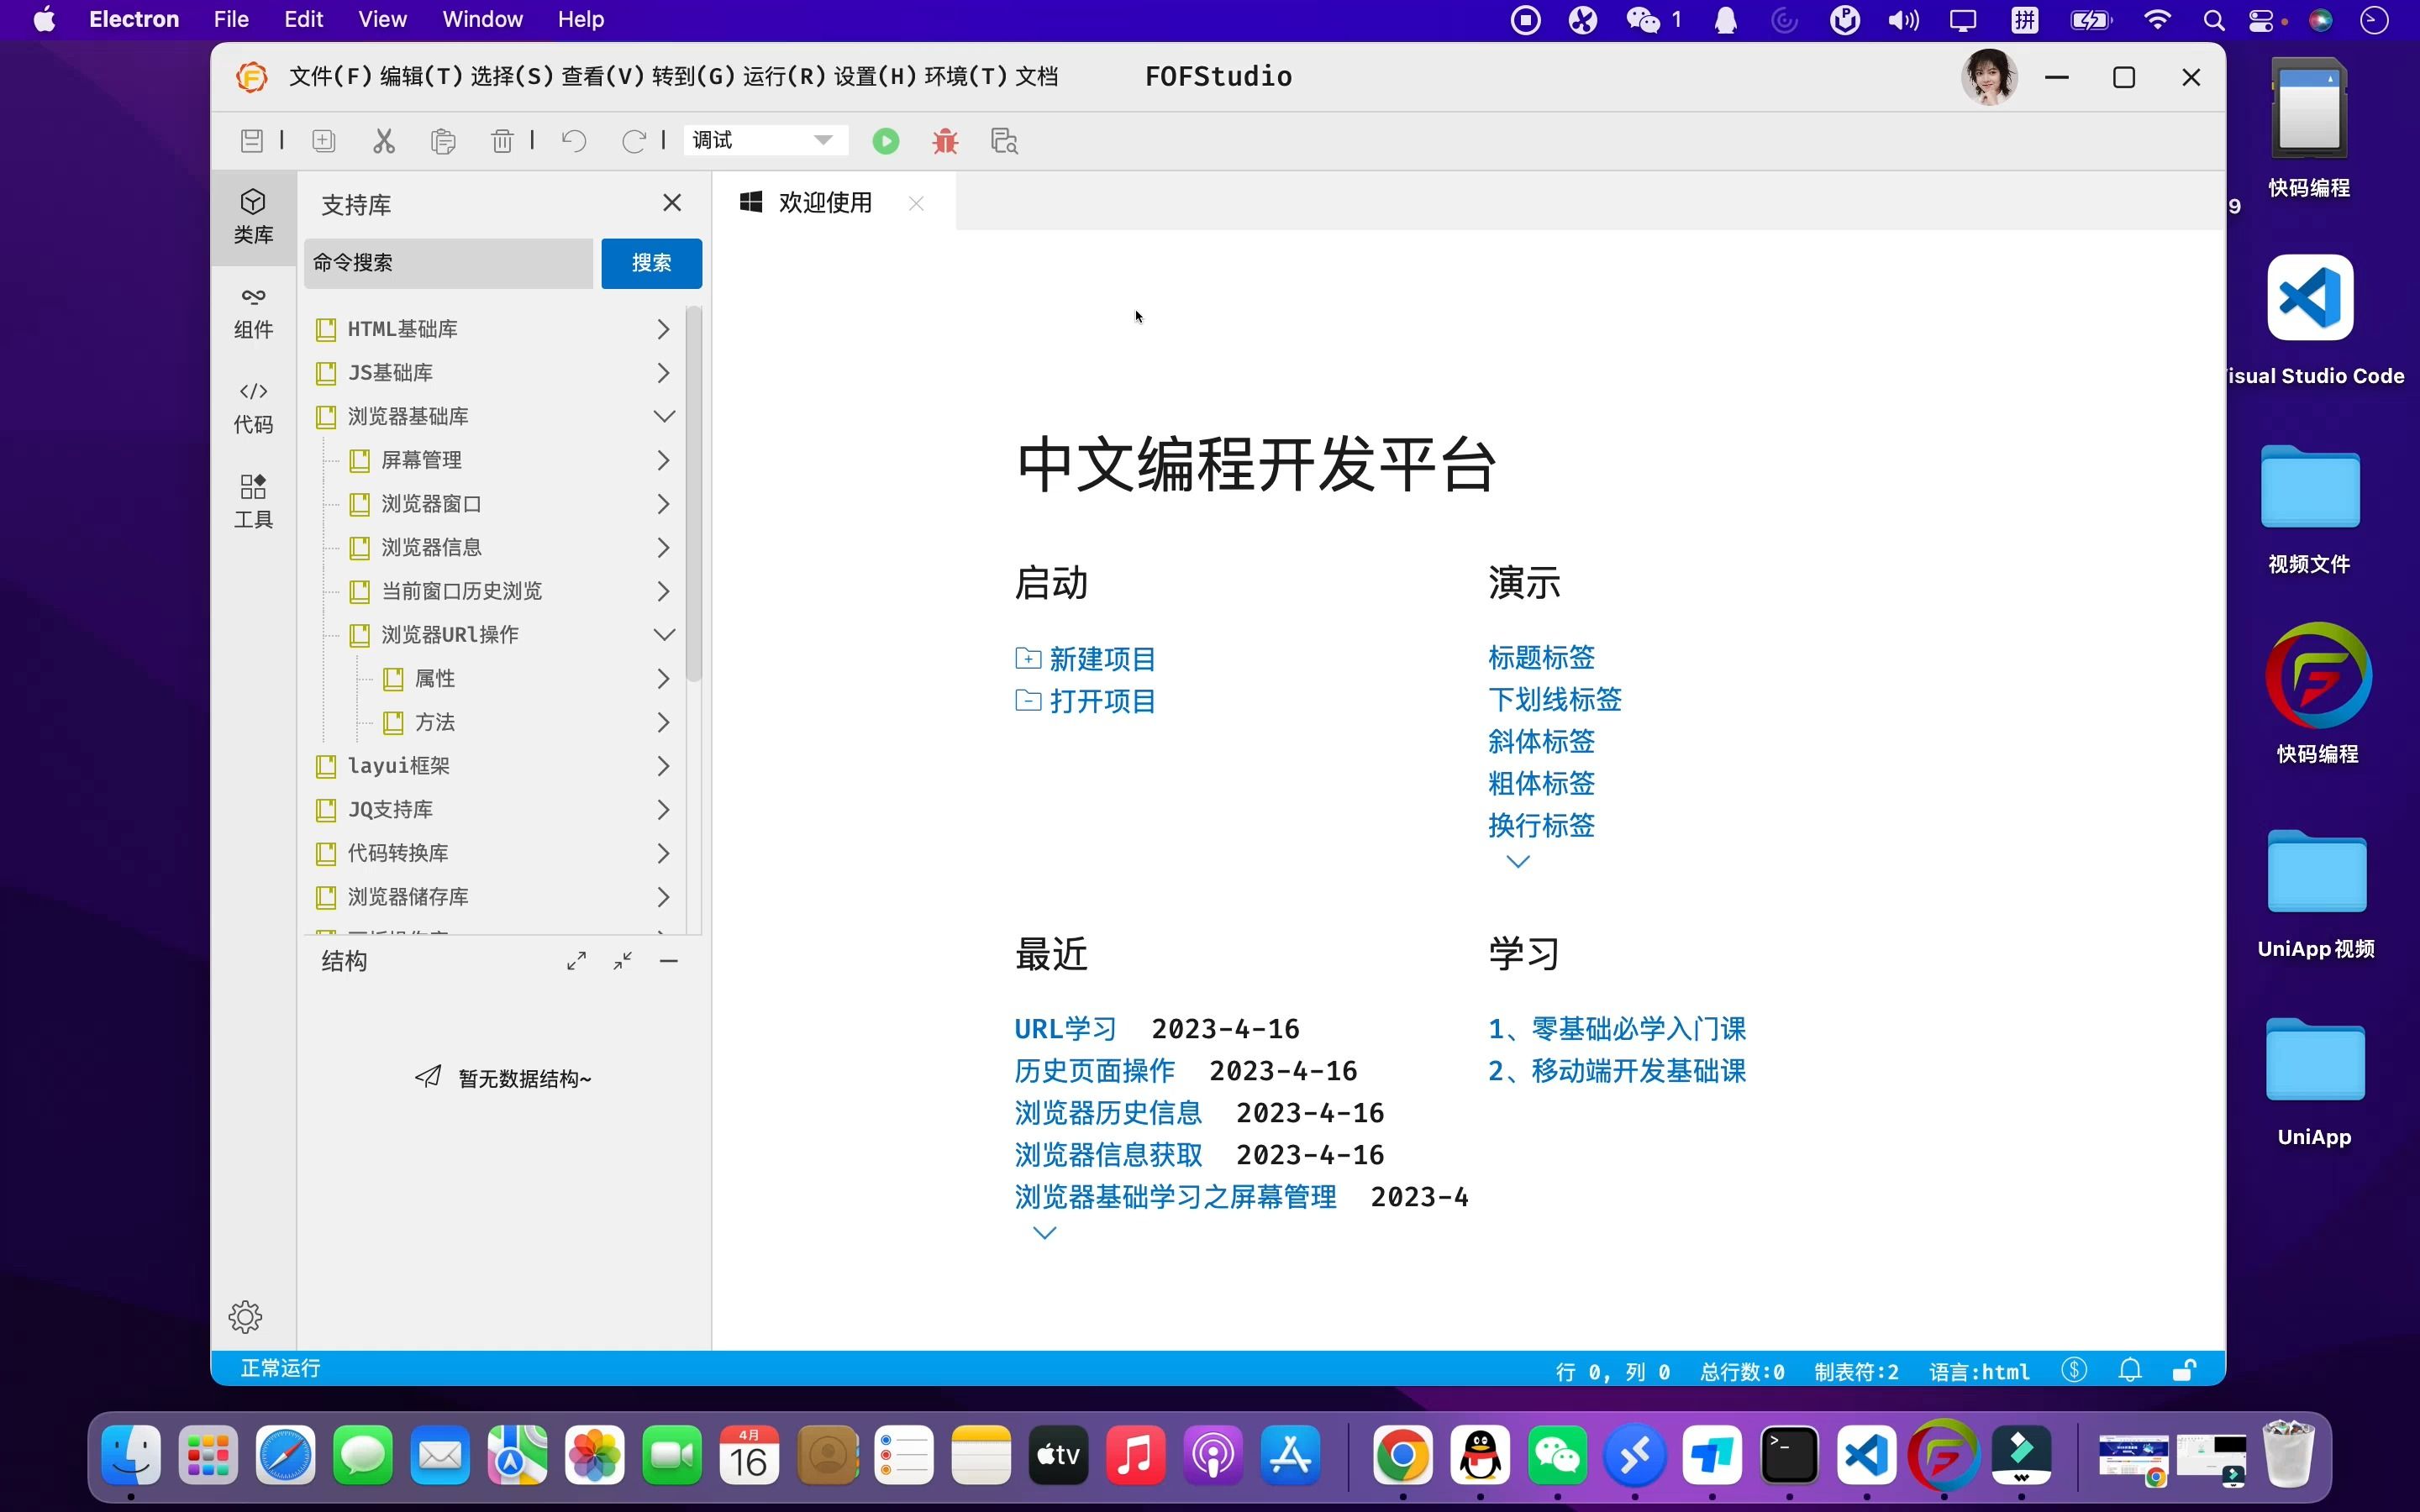Collapse the 浏览器URl操作 tree node
2420x1512 pixels.
(664, 635)
